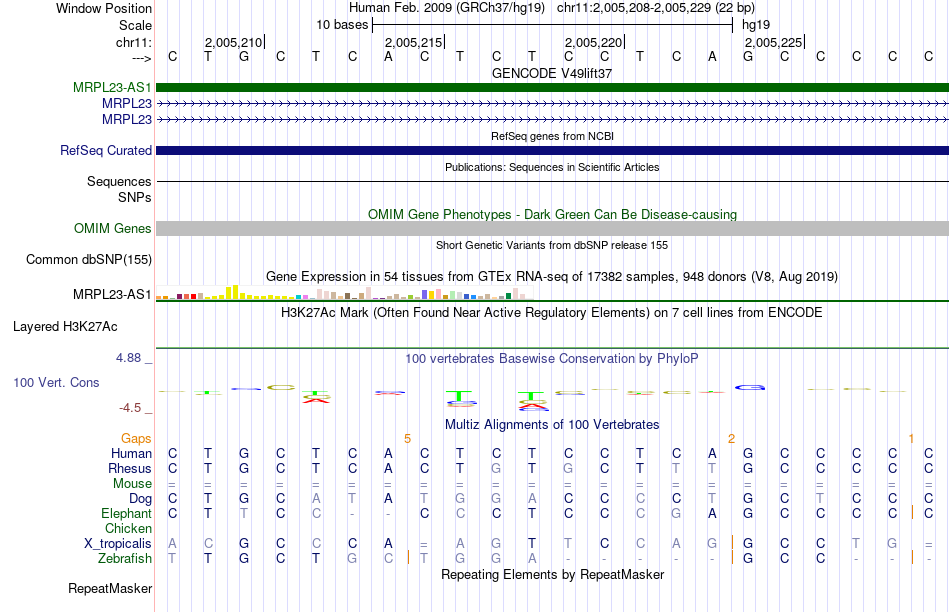This screenshot has width=950, height=612.
Task: Click 'Repeating Elements by RepeatMasker' title
Action: 552,574
